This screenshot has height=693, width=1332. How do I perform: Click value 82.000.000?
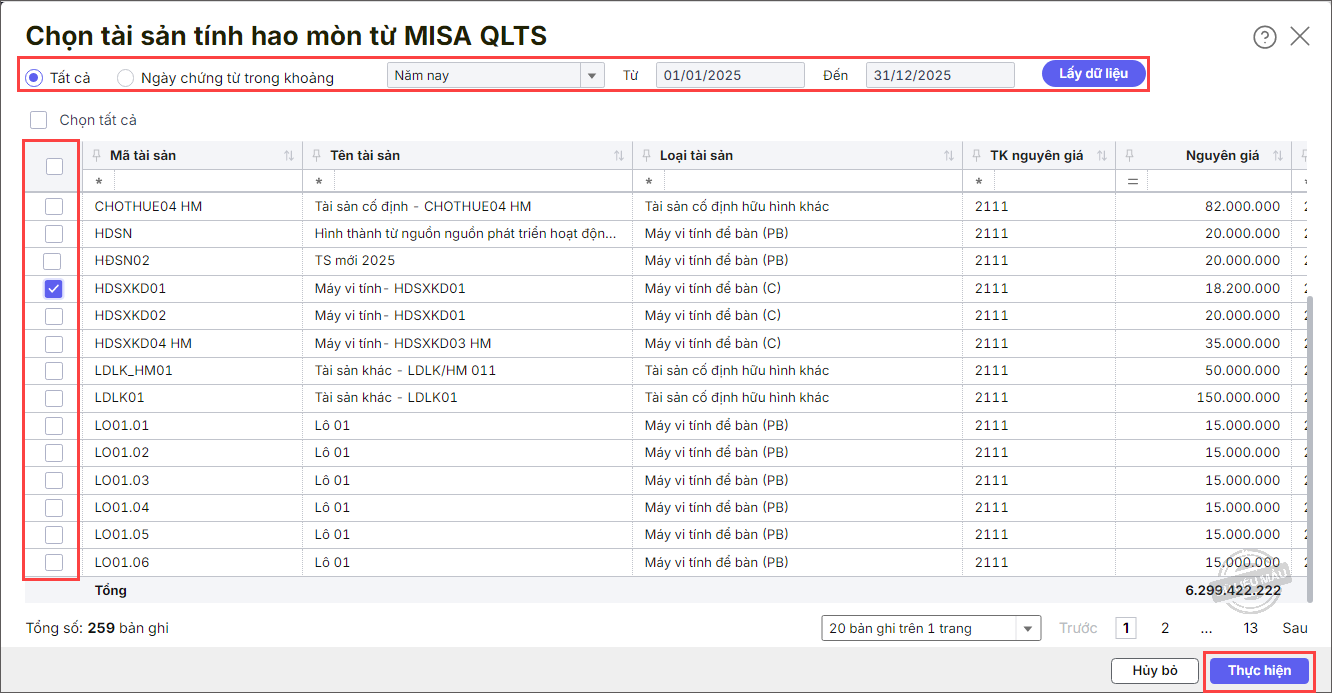1242,206
